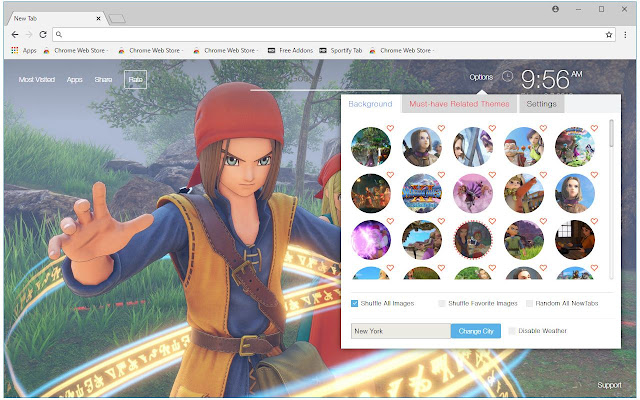The width and height of the screenshot is (640, 400).
Task: Open the Chrome profile account icon
Action: coord(556,9)
